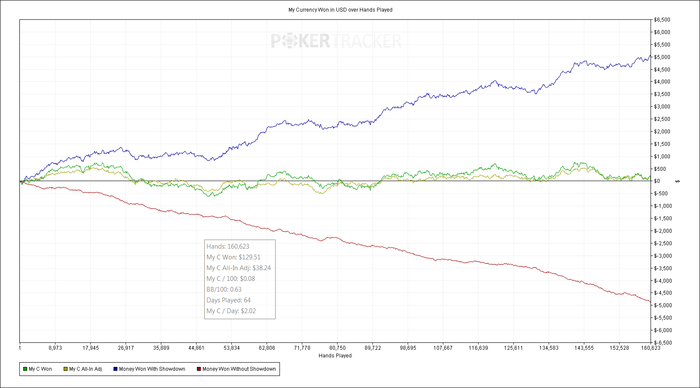Image resolution: width=700 pixels, height=388 pixels.
Task: Click the 8,973 x-axis tick label
Action: (x=55, y=348)
